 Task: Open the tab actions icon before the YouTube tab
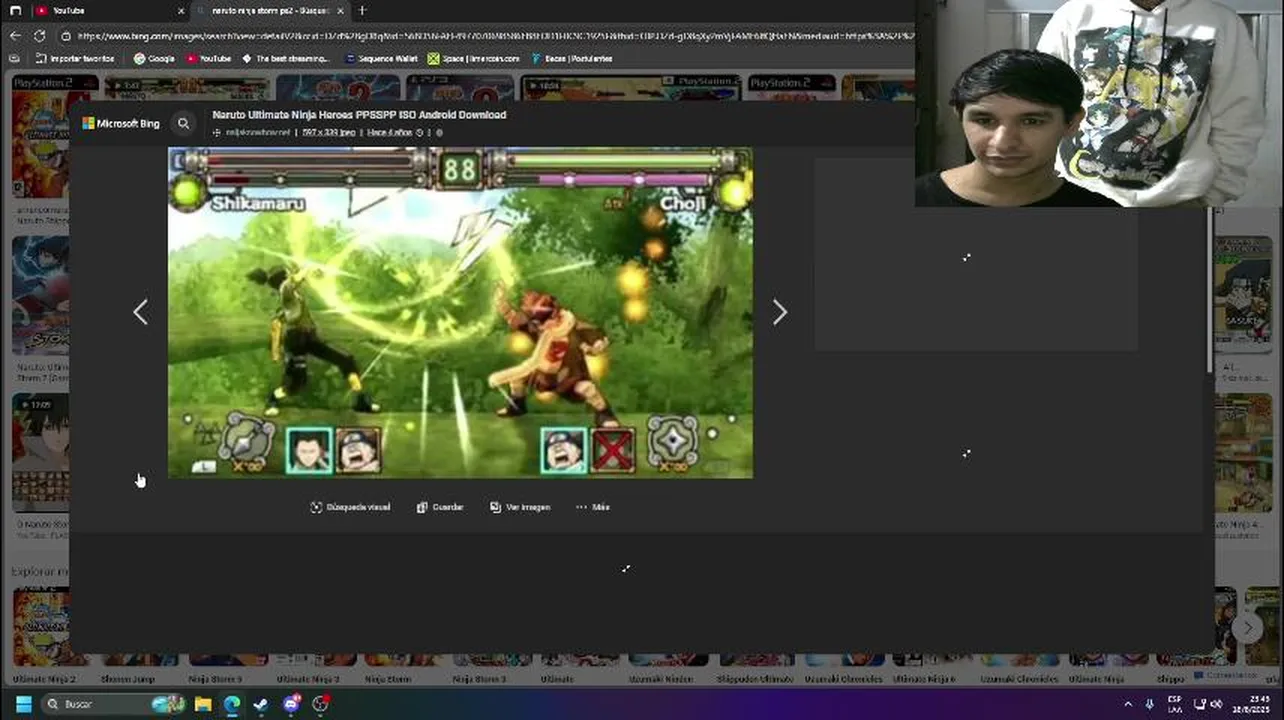[15, 10]
